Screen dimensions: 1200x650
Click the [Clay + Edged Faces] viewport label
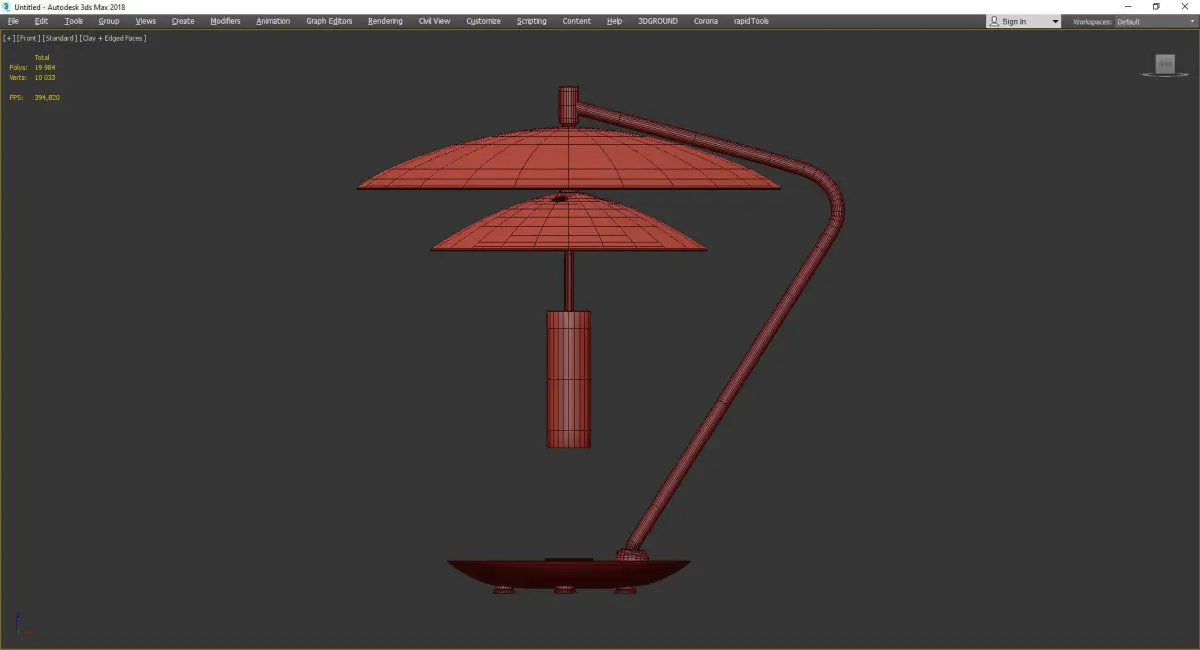pyautogui.click(x=113, y=38)
